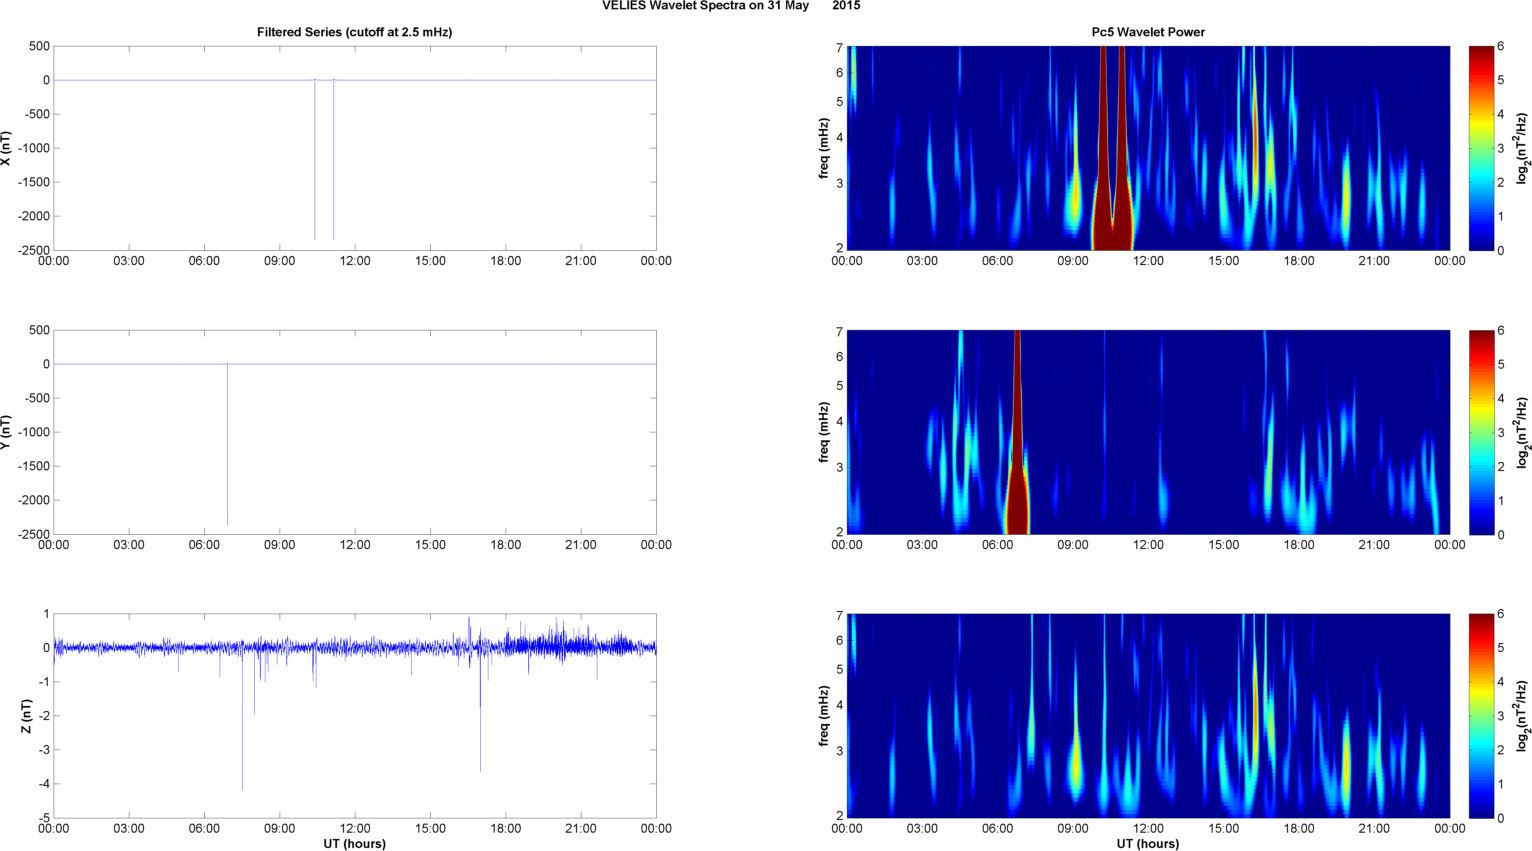The width and height of the screenshot is (1532, 851).
Task: Click 'UT (hours)' label under the Z series plot
Action: (355, 843)
